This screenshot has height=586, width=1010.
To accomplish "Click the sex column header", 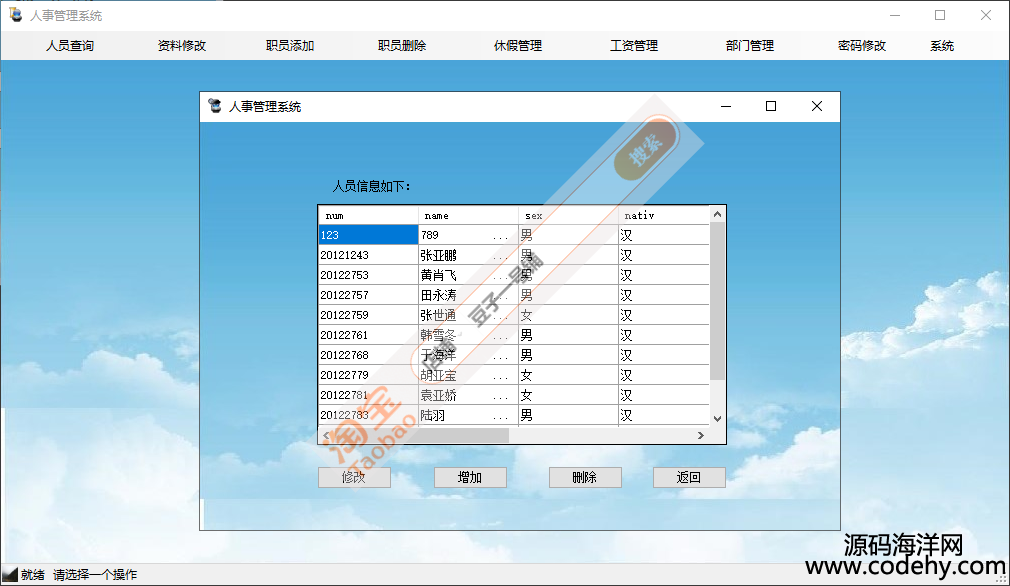I will coord(568,216).
